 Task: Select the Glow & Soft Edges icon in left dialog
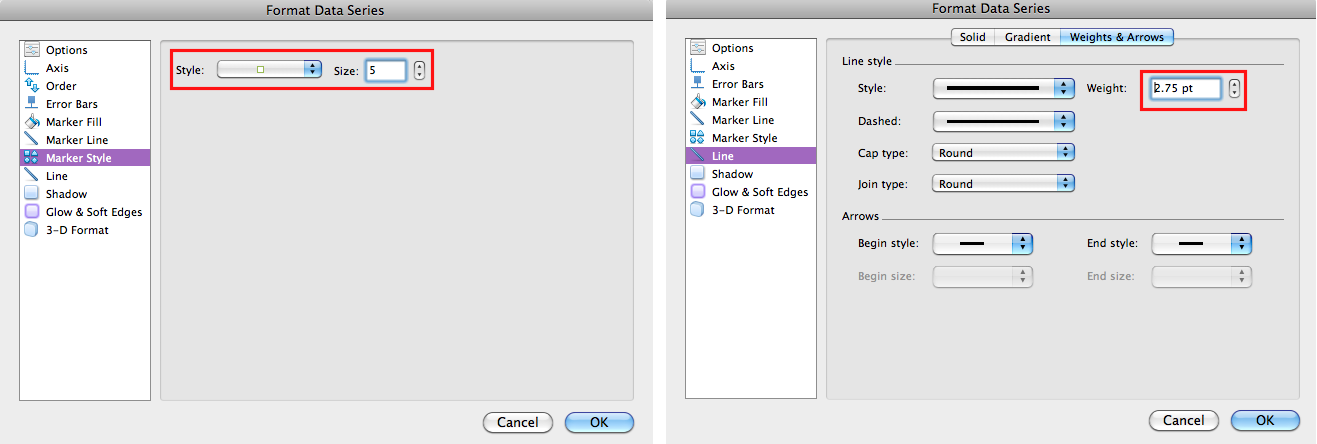coord(31,212)
